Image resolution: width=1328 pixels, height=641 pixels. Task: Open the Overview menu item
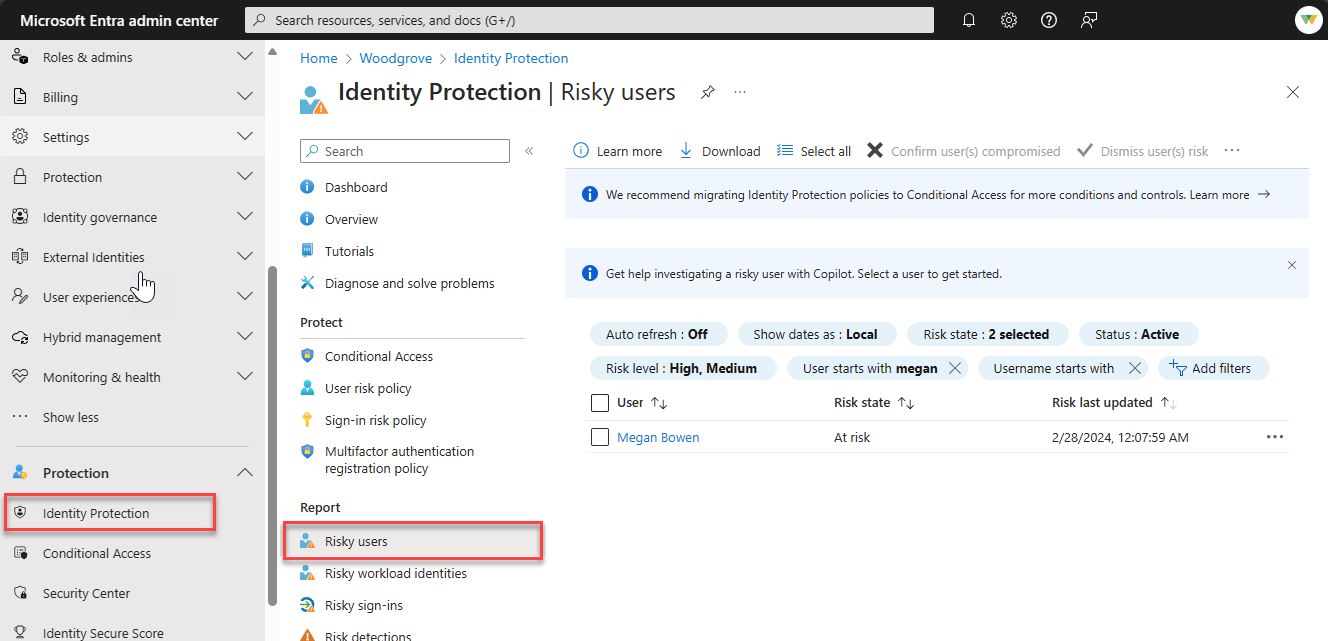(x=351, y=219)
